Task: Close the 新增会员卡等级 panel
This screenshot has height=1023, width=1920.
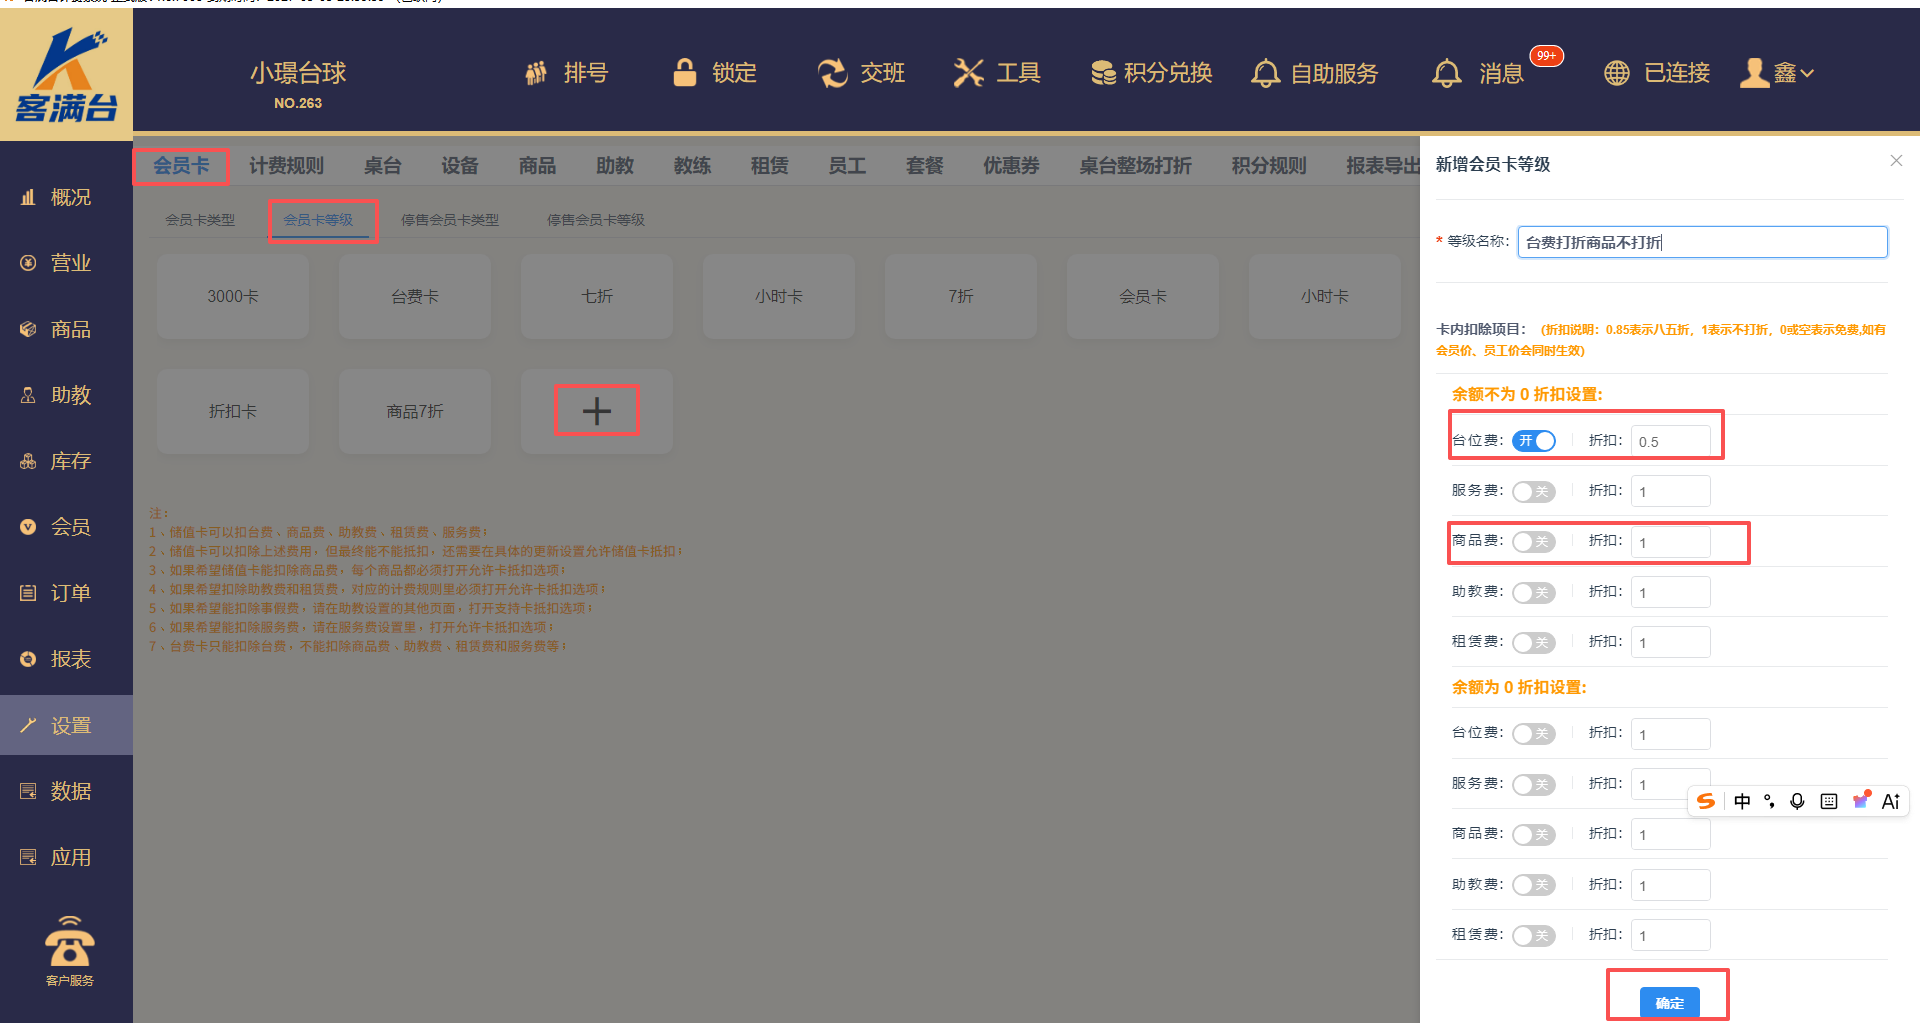Action: (x=1896, y=161)
